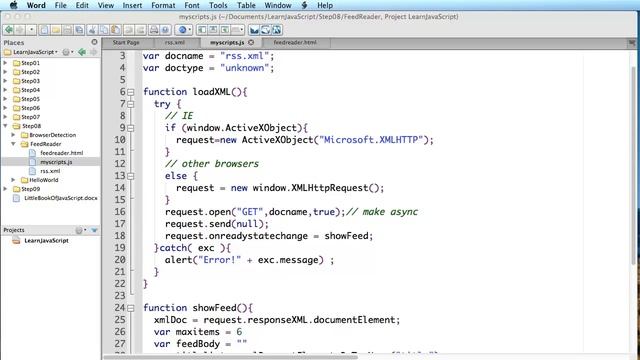The height and width of the screenshot is (360, 640).
Task: Click line number 16 in the gutter
Action: click(120, 212)
